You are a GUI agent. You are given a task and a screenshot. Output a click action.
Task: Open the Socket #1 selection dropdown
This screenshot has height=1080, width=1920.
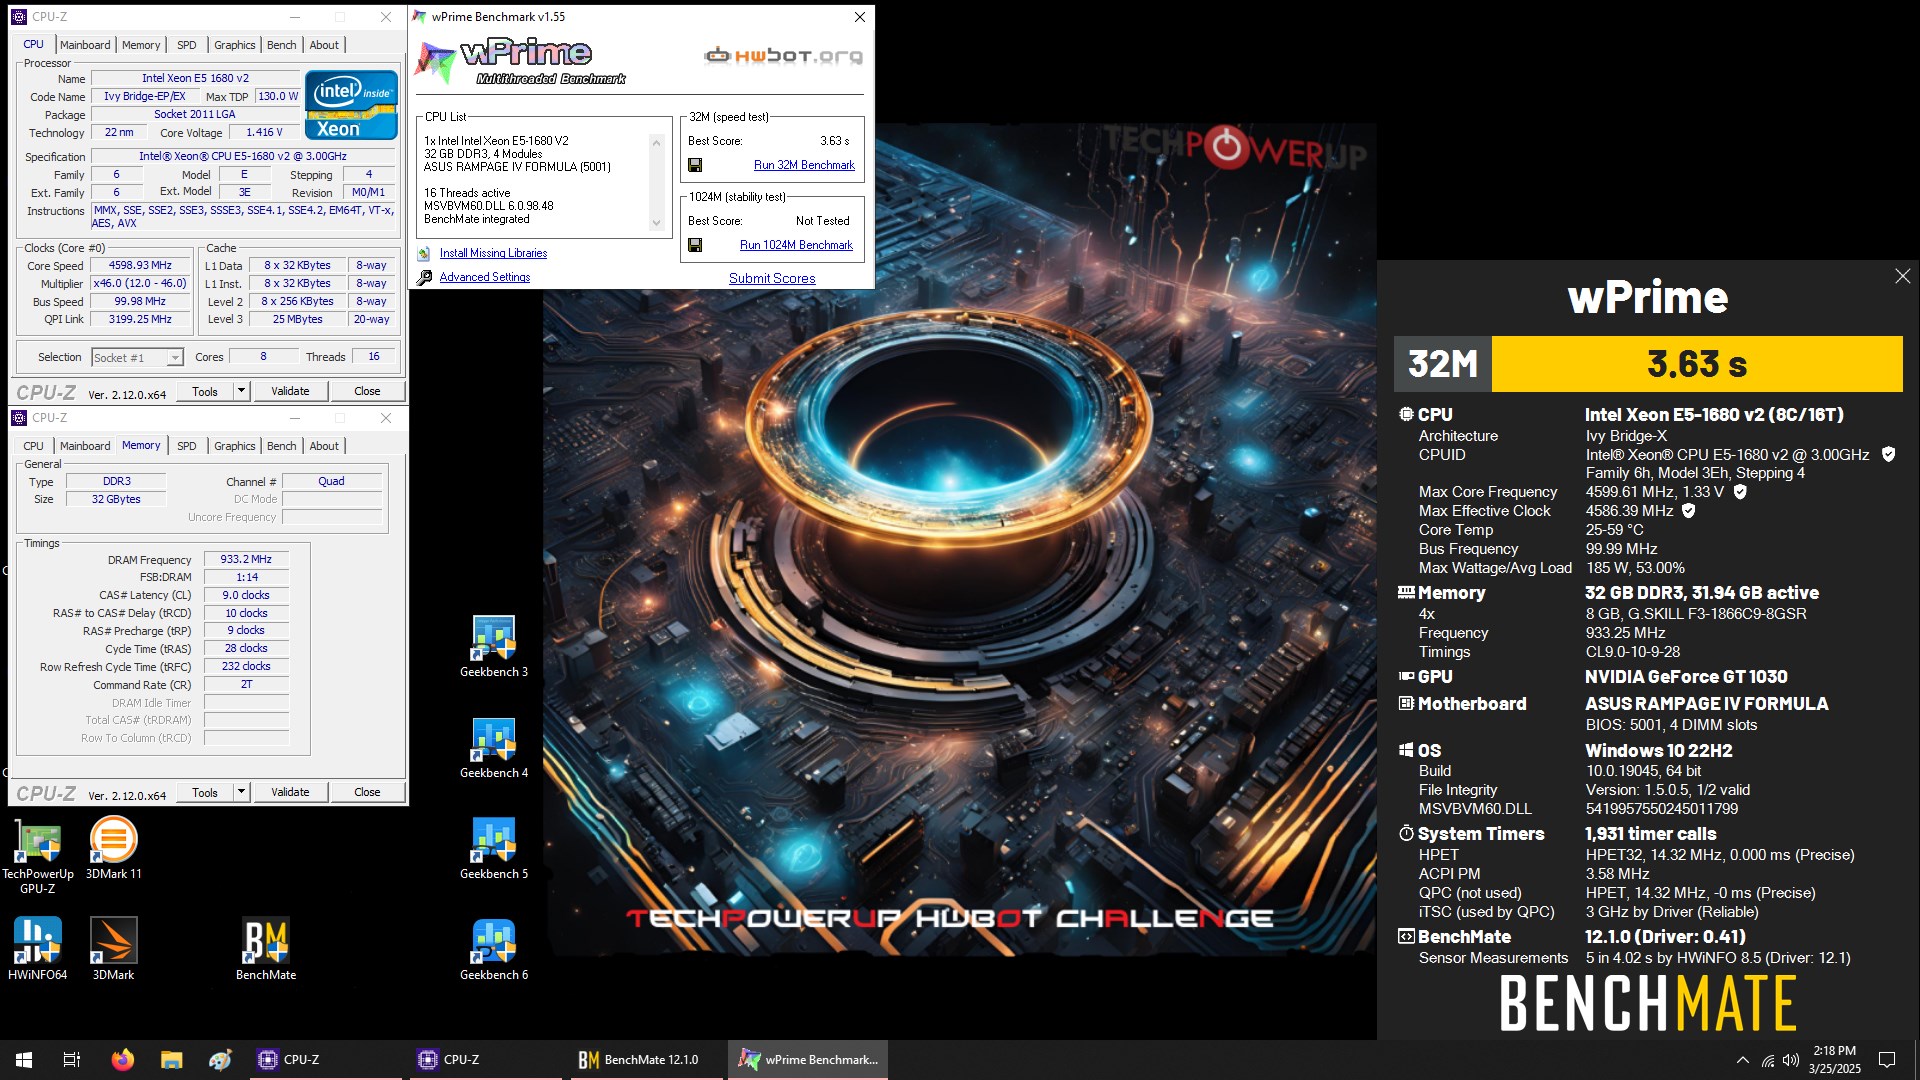(x=137, y=357)
